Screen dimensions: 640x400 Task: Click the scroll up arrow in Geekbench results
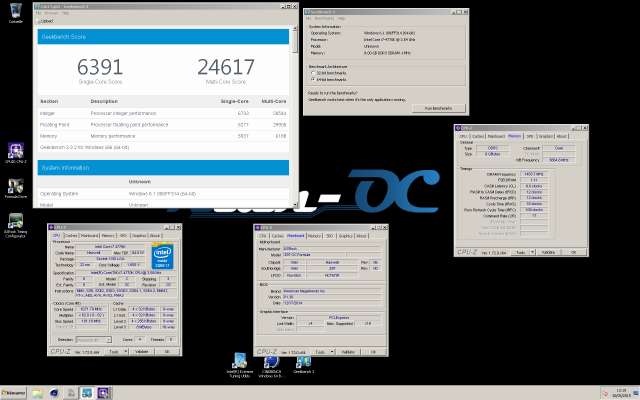(295, 28)
